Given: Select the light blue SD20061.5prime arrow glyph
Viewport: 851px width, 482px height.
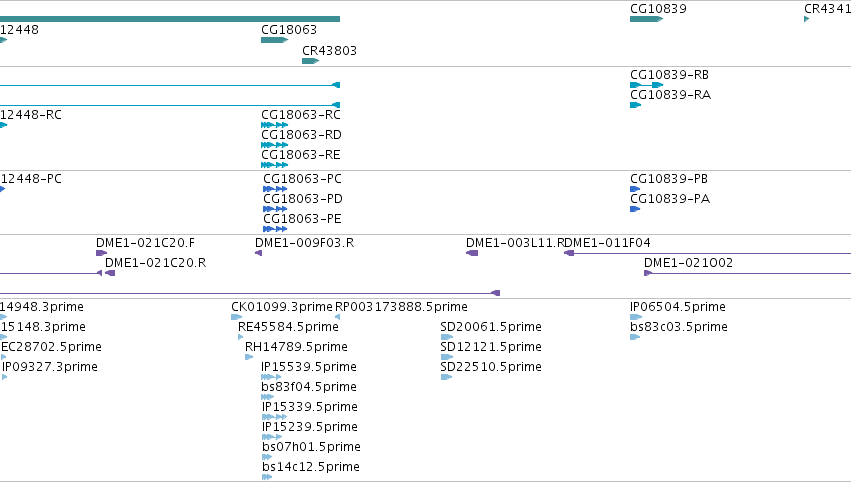Looking at the screenshot, I should pos(447,337).
